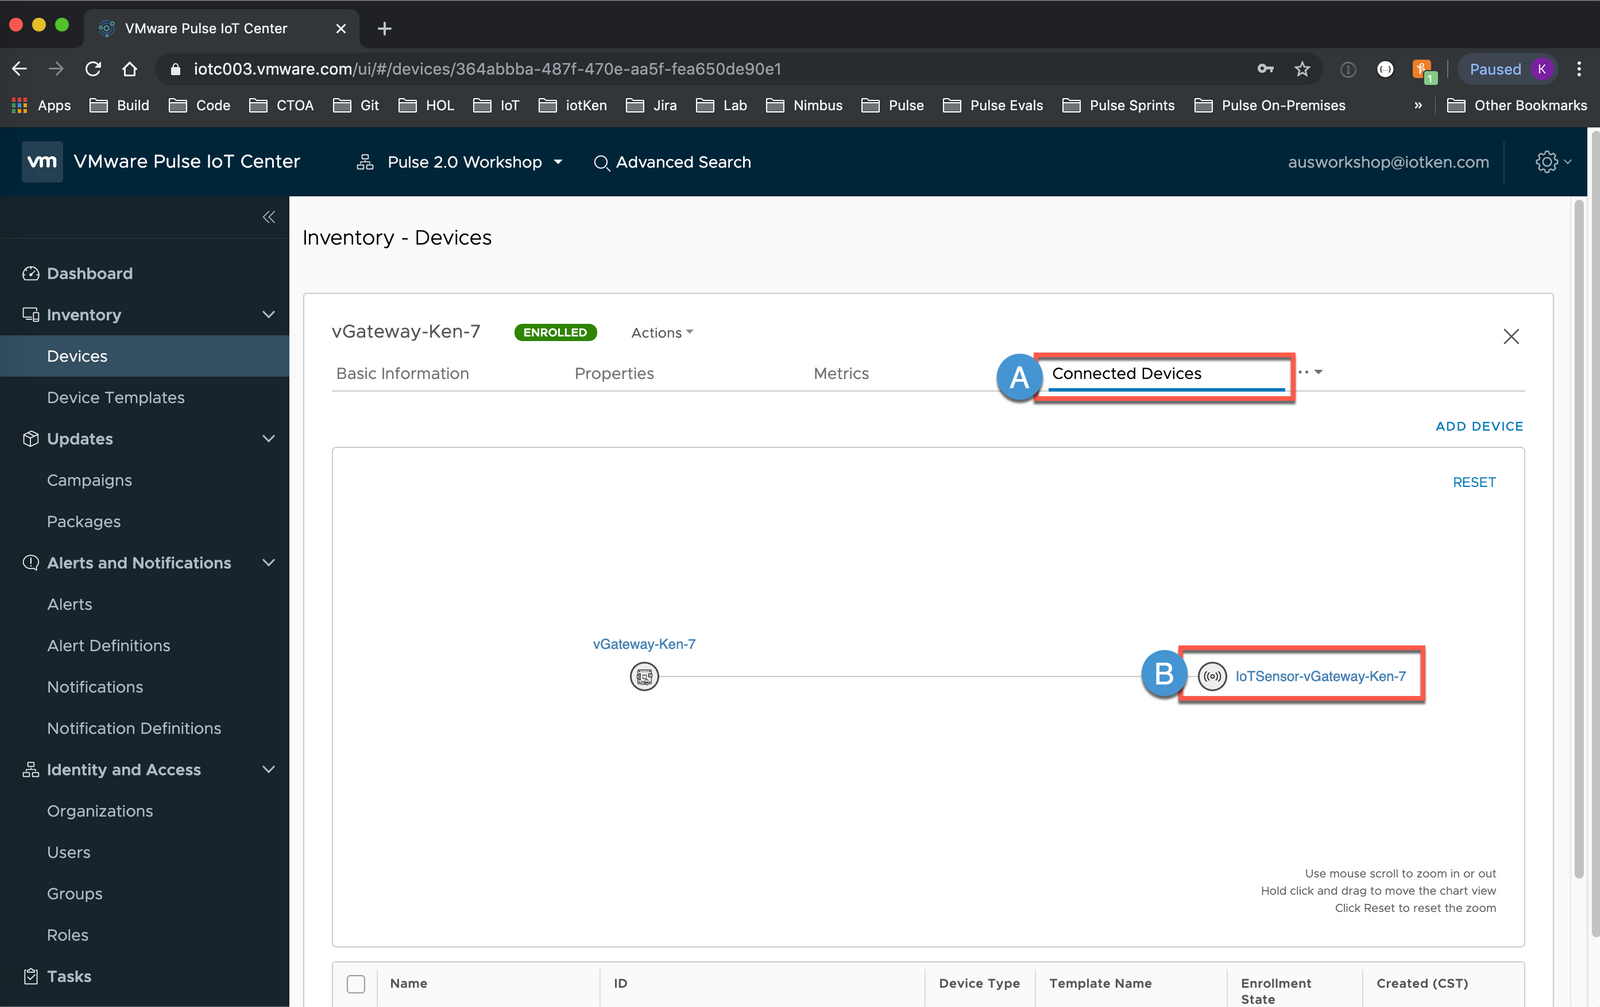Open the Advanced Search link
Screen dimensions: 1600x1007
tap(683, 162)
